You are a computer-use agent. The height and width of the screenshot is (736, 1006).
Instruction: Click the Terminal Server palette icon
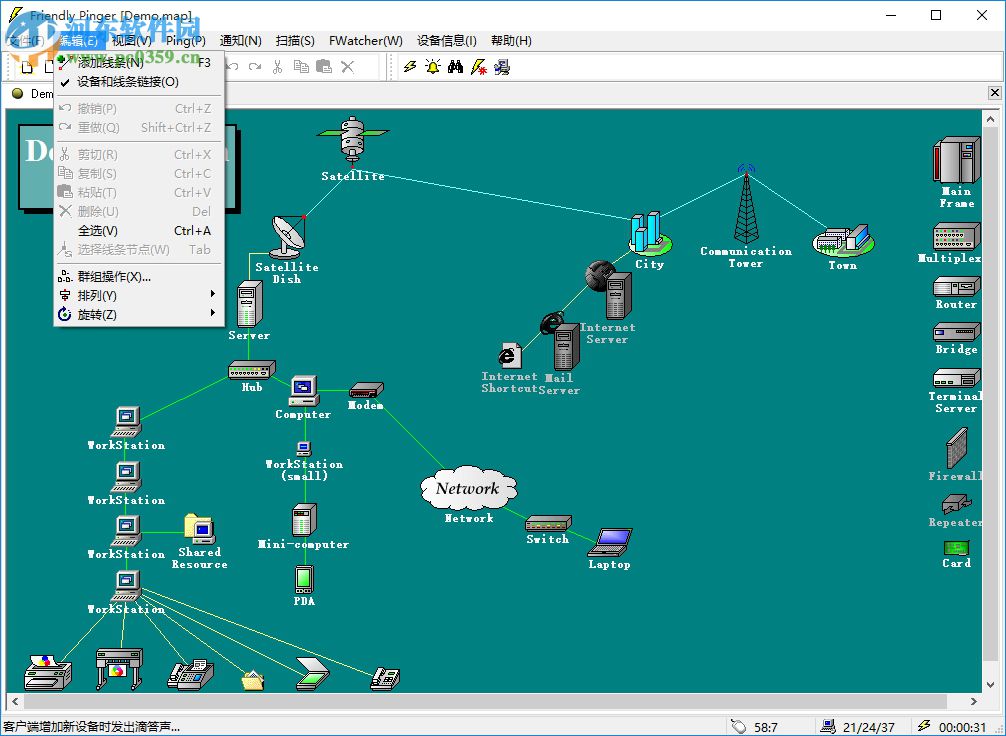pyautogui.click(x=956, y=378)
